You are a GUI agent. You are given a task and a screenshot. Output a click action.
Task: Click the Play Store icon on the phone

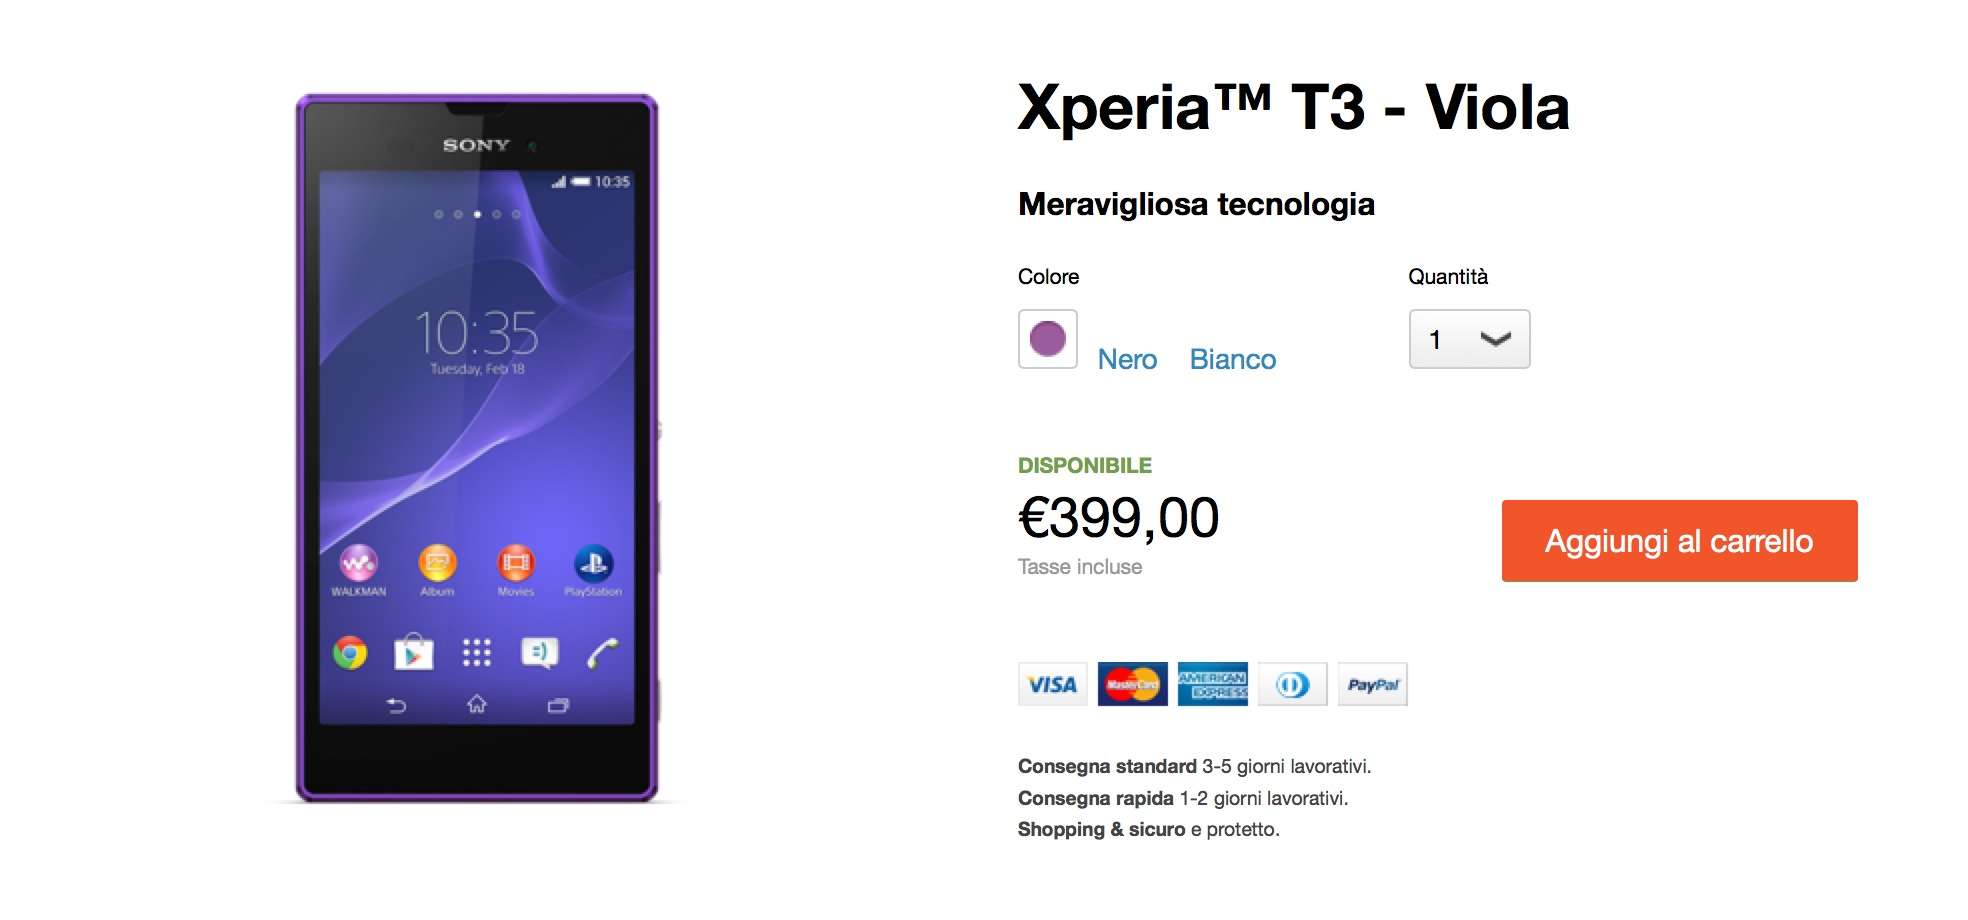(413, 652)
